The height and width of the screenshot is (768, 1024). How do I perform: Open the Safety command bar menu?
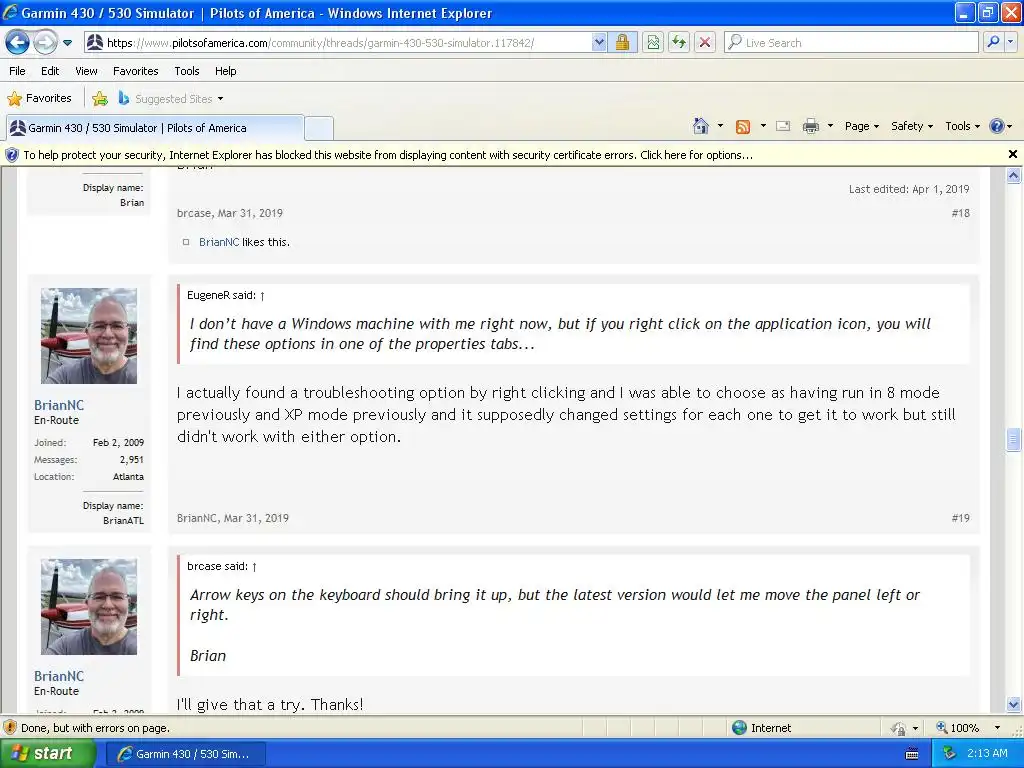click(912, 126)
